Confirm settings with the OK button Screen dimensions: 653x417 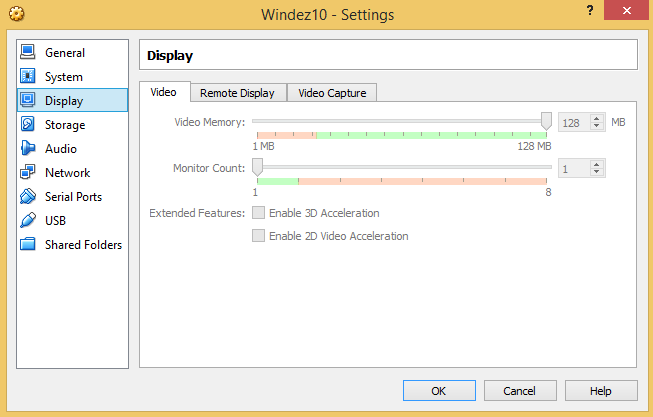coord(439,390)
